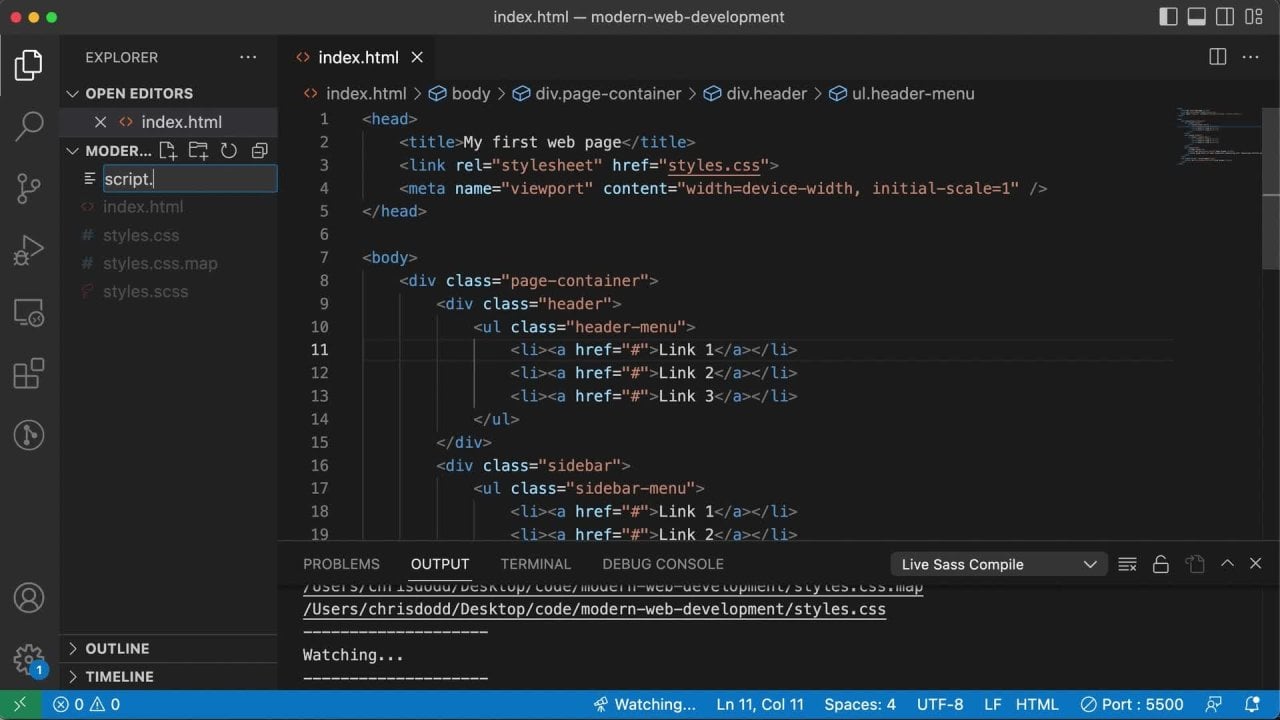Expand the Timeline section

coord(119,676)
